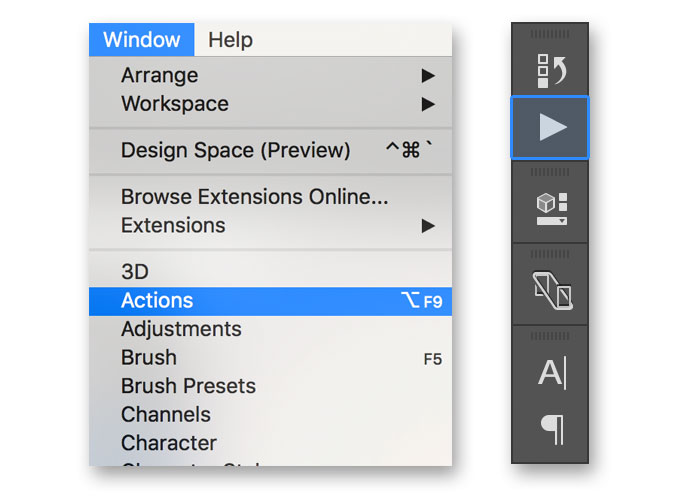680x500 pixels.
Task: Open the Paragraph panel icon
Action: [552, 429]
